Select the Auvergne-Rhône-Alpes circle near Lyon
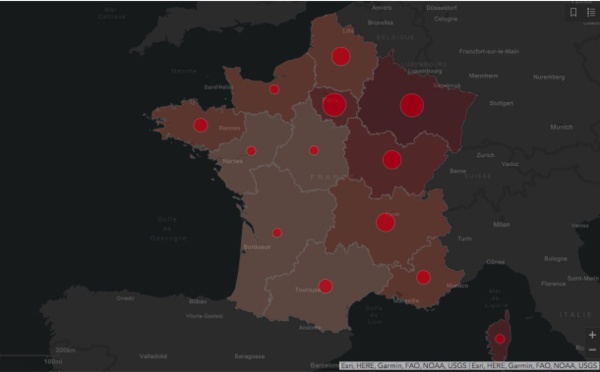 coord(385,223)
